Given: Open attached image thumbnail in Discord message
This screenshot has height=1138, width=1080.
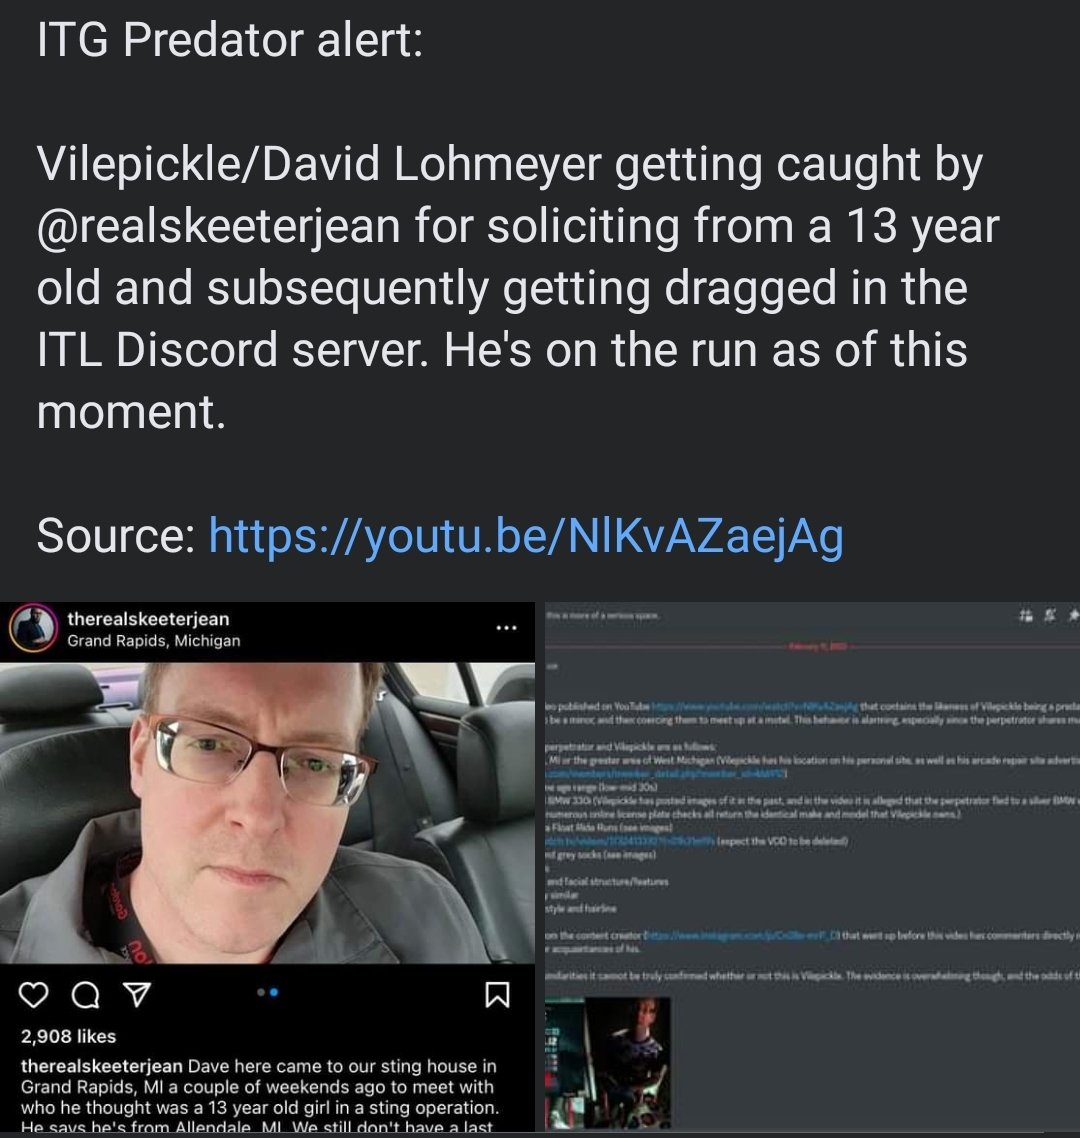Looking at the screenshot, I should [x=608, y=1063].
